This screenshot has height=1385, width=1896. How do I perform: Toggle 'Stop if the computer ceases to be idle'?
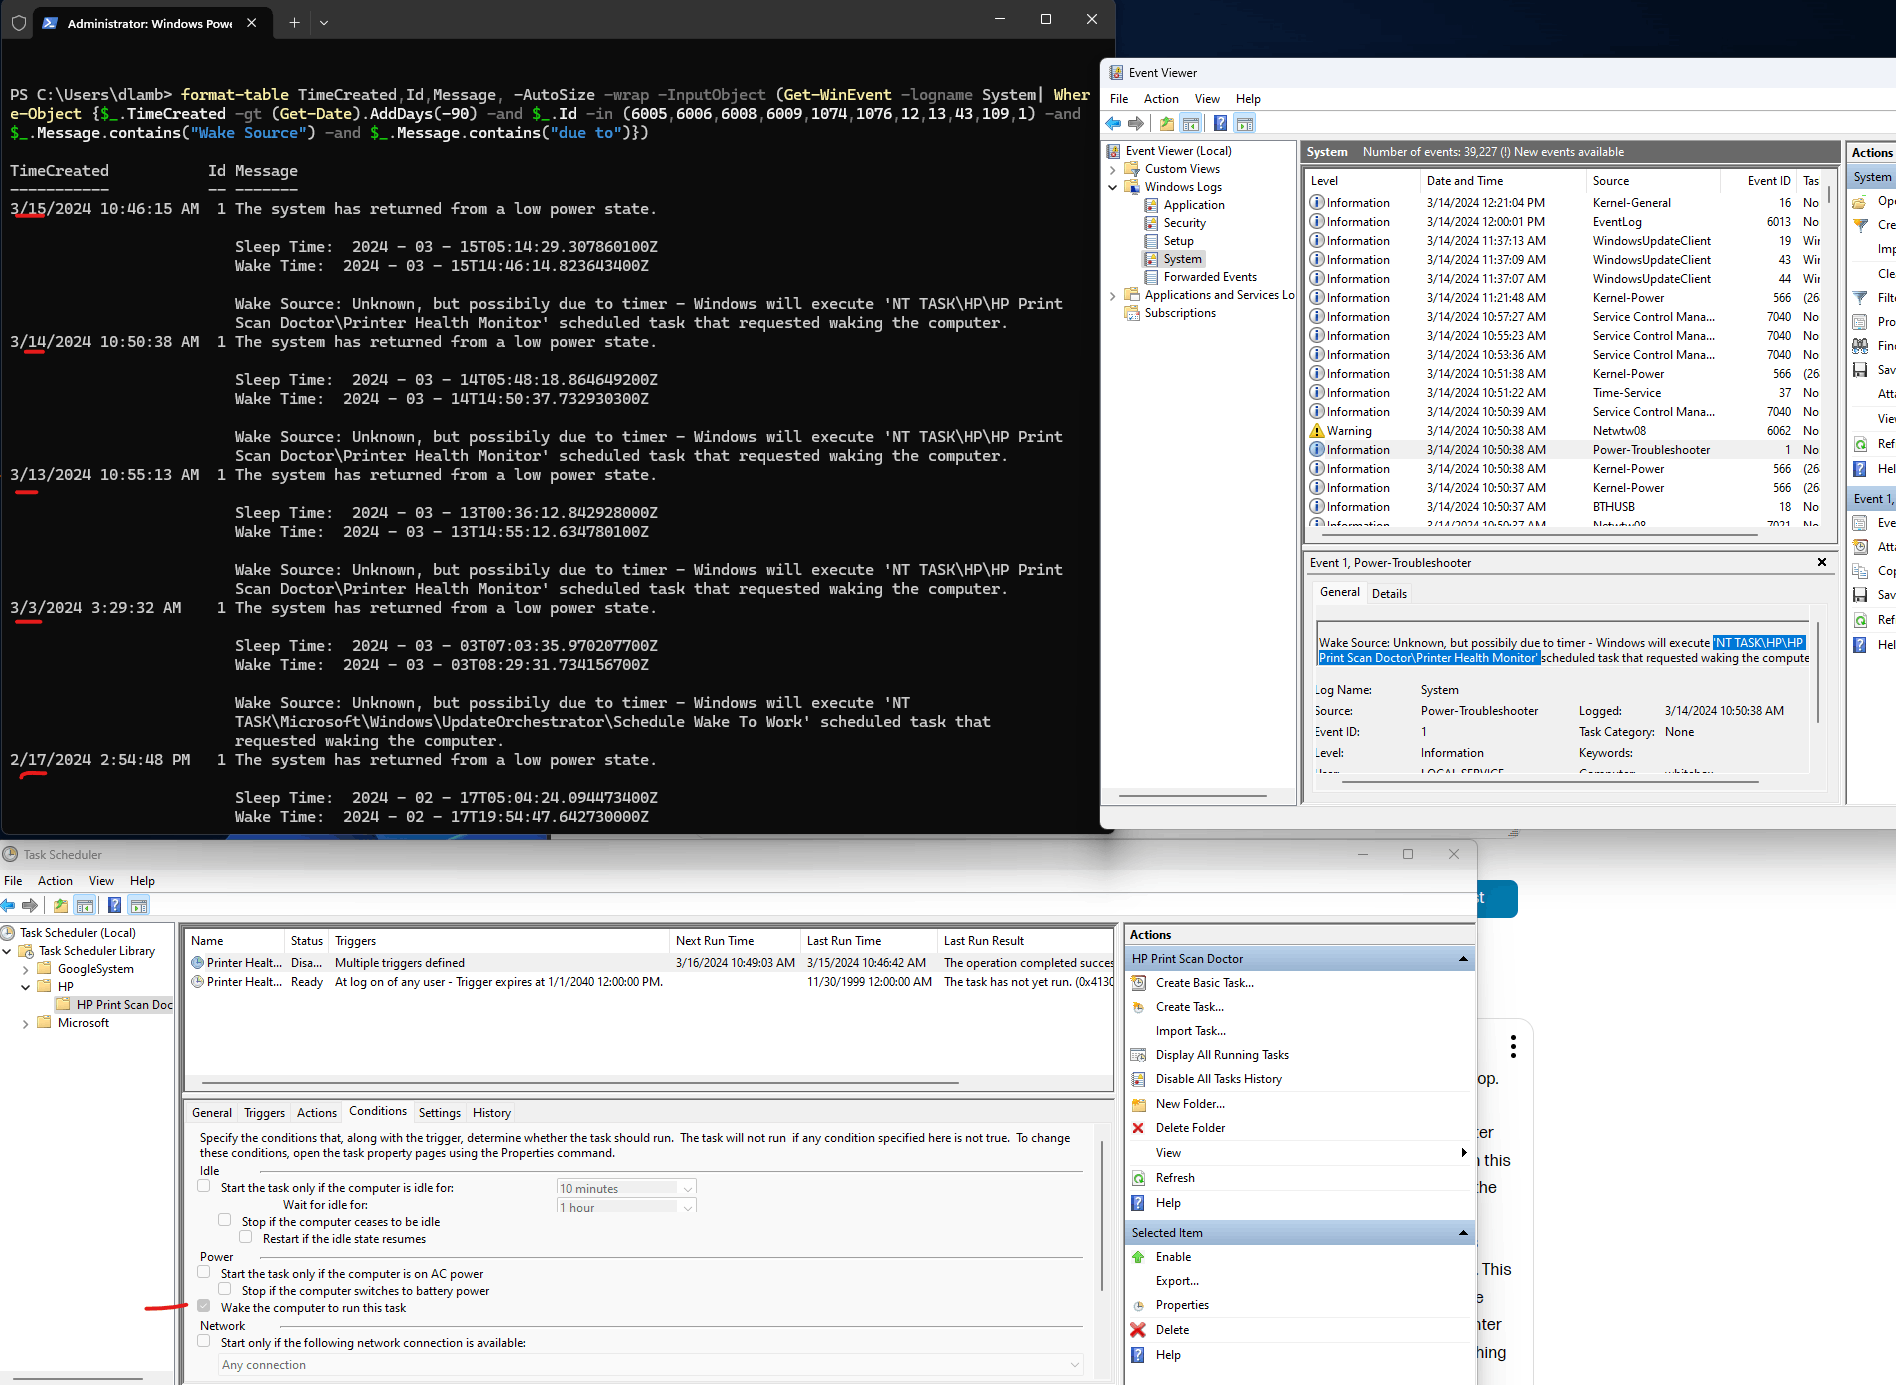(x=225, y=1221)
